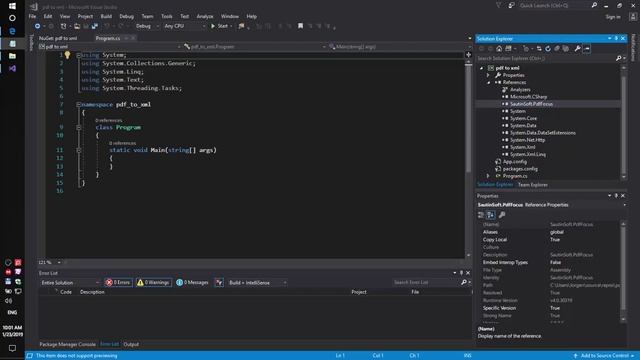Switch to the Output tab
This screenshot has height=360, width=640.
131,344
